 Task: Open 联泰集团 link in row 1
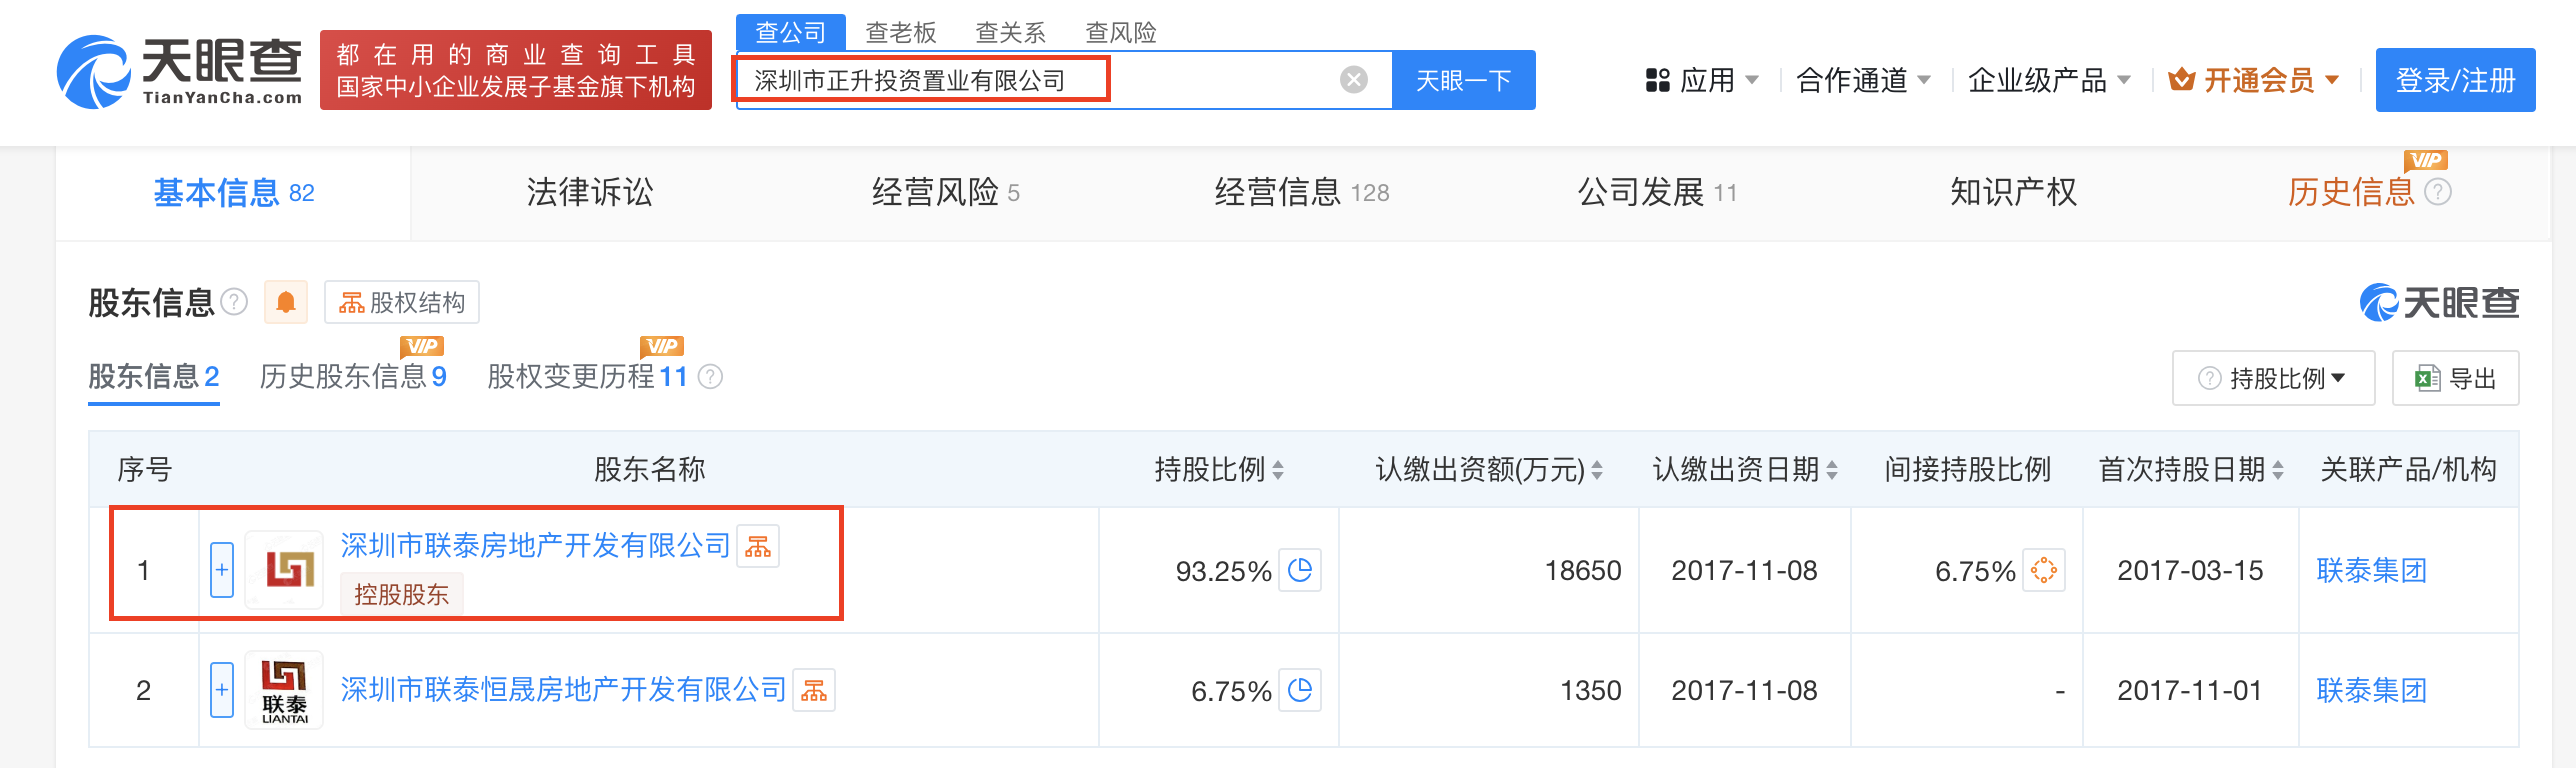[x=2372, y=570]
